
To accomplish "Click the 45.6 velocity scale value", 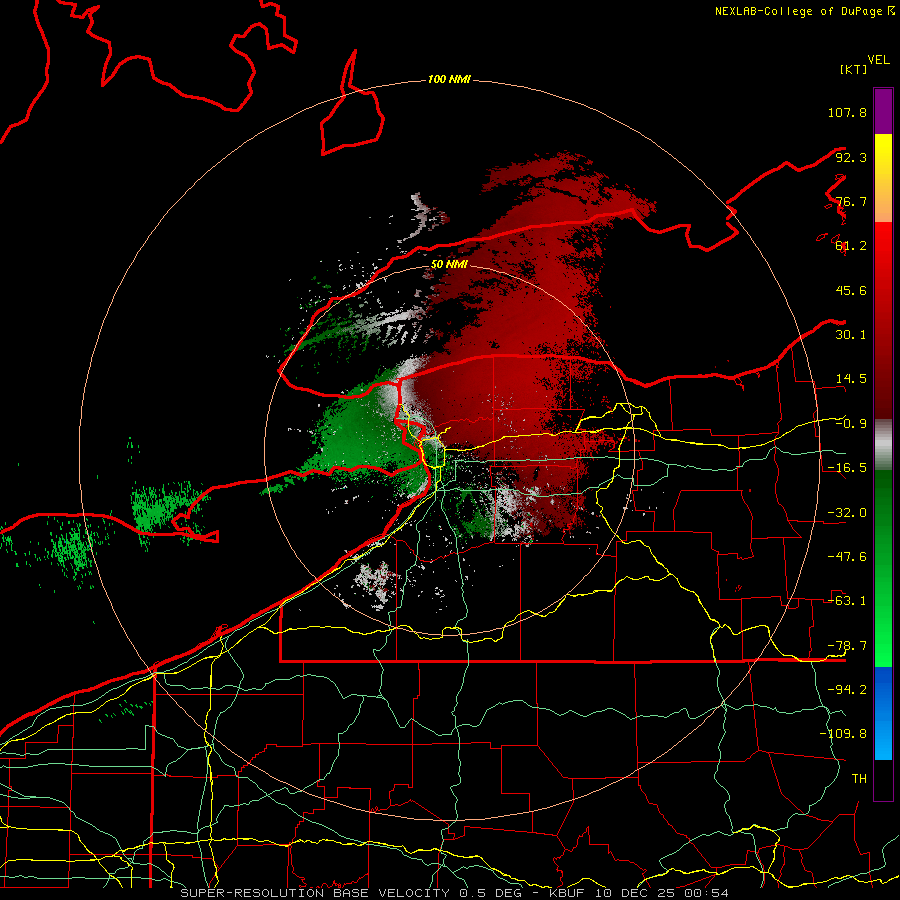I will point(851,290).
